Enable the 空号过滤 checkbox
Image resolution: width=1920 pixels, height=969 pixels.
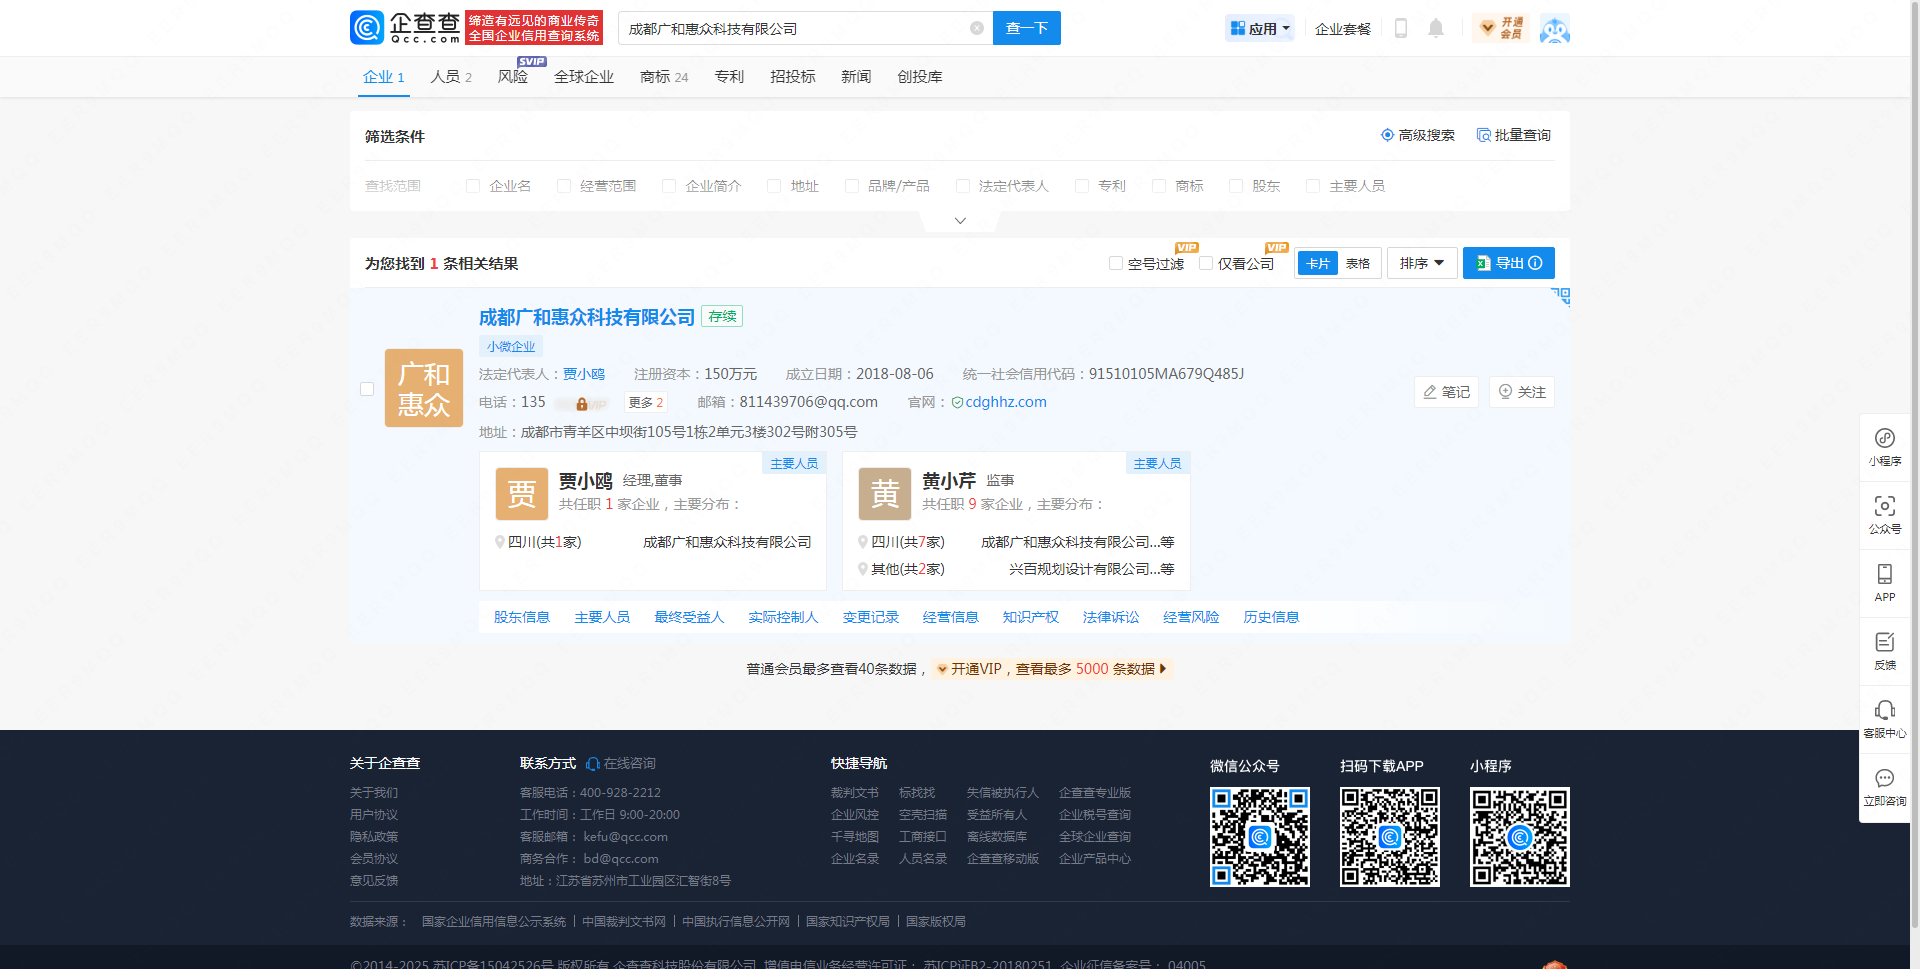(x=1116, y=263)
